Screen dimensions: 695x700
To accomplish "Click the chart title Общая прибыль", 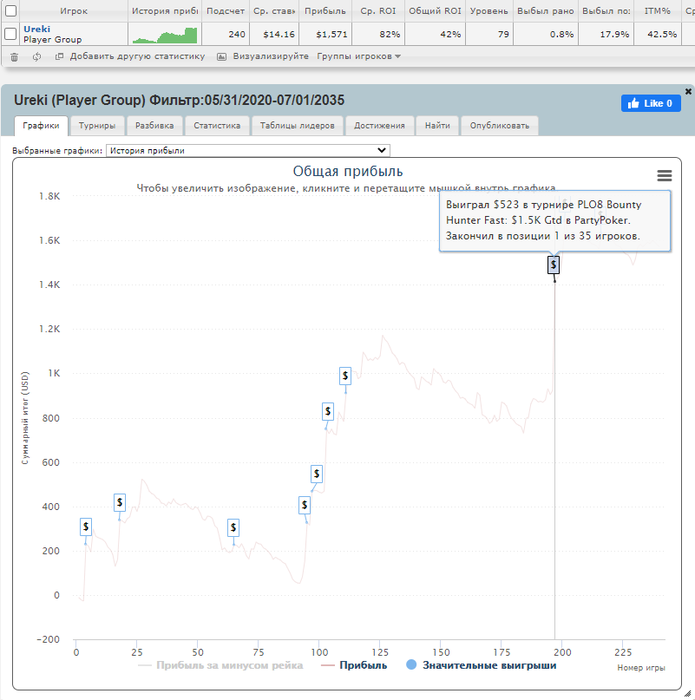I will tap(348, 171).
